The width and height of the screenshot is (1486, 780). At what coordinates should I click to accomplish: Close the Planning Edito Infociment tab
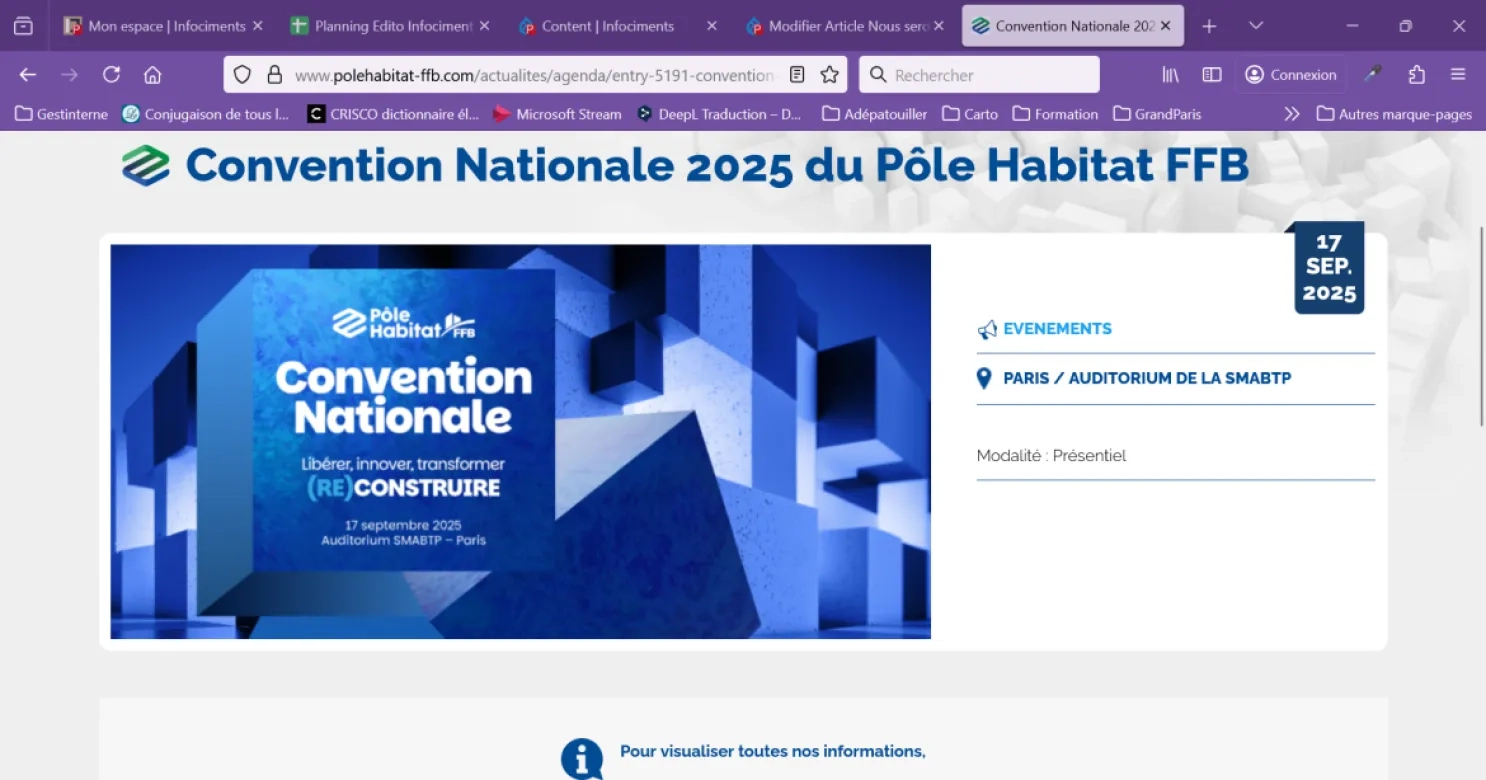[485, 26]
